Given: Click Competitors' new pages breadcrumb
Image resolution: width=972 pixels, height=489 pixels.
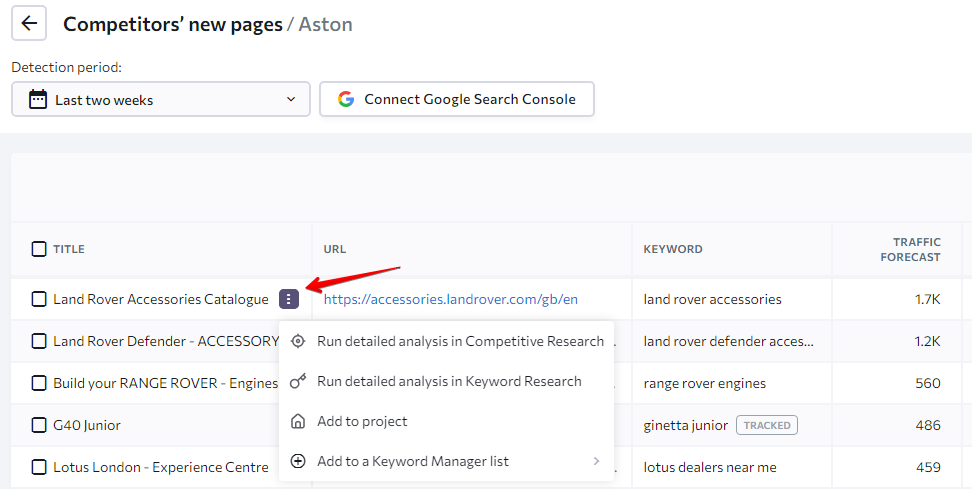Looking at the screenshot, I should (173, 24).
